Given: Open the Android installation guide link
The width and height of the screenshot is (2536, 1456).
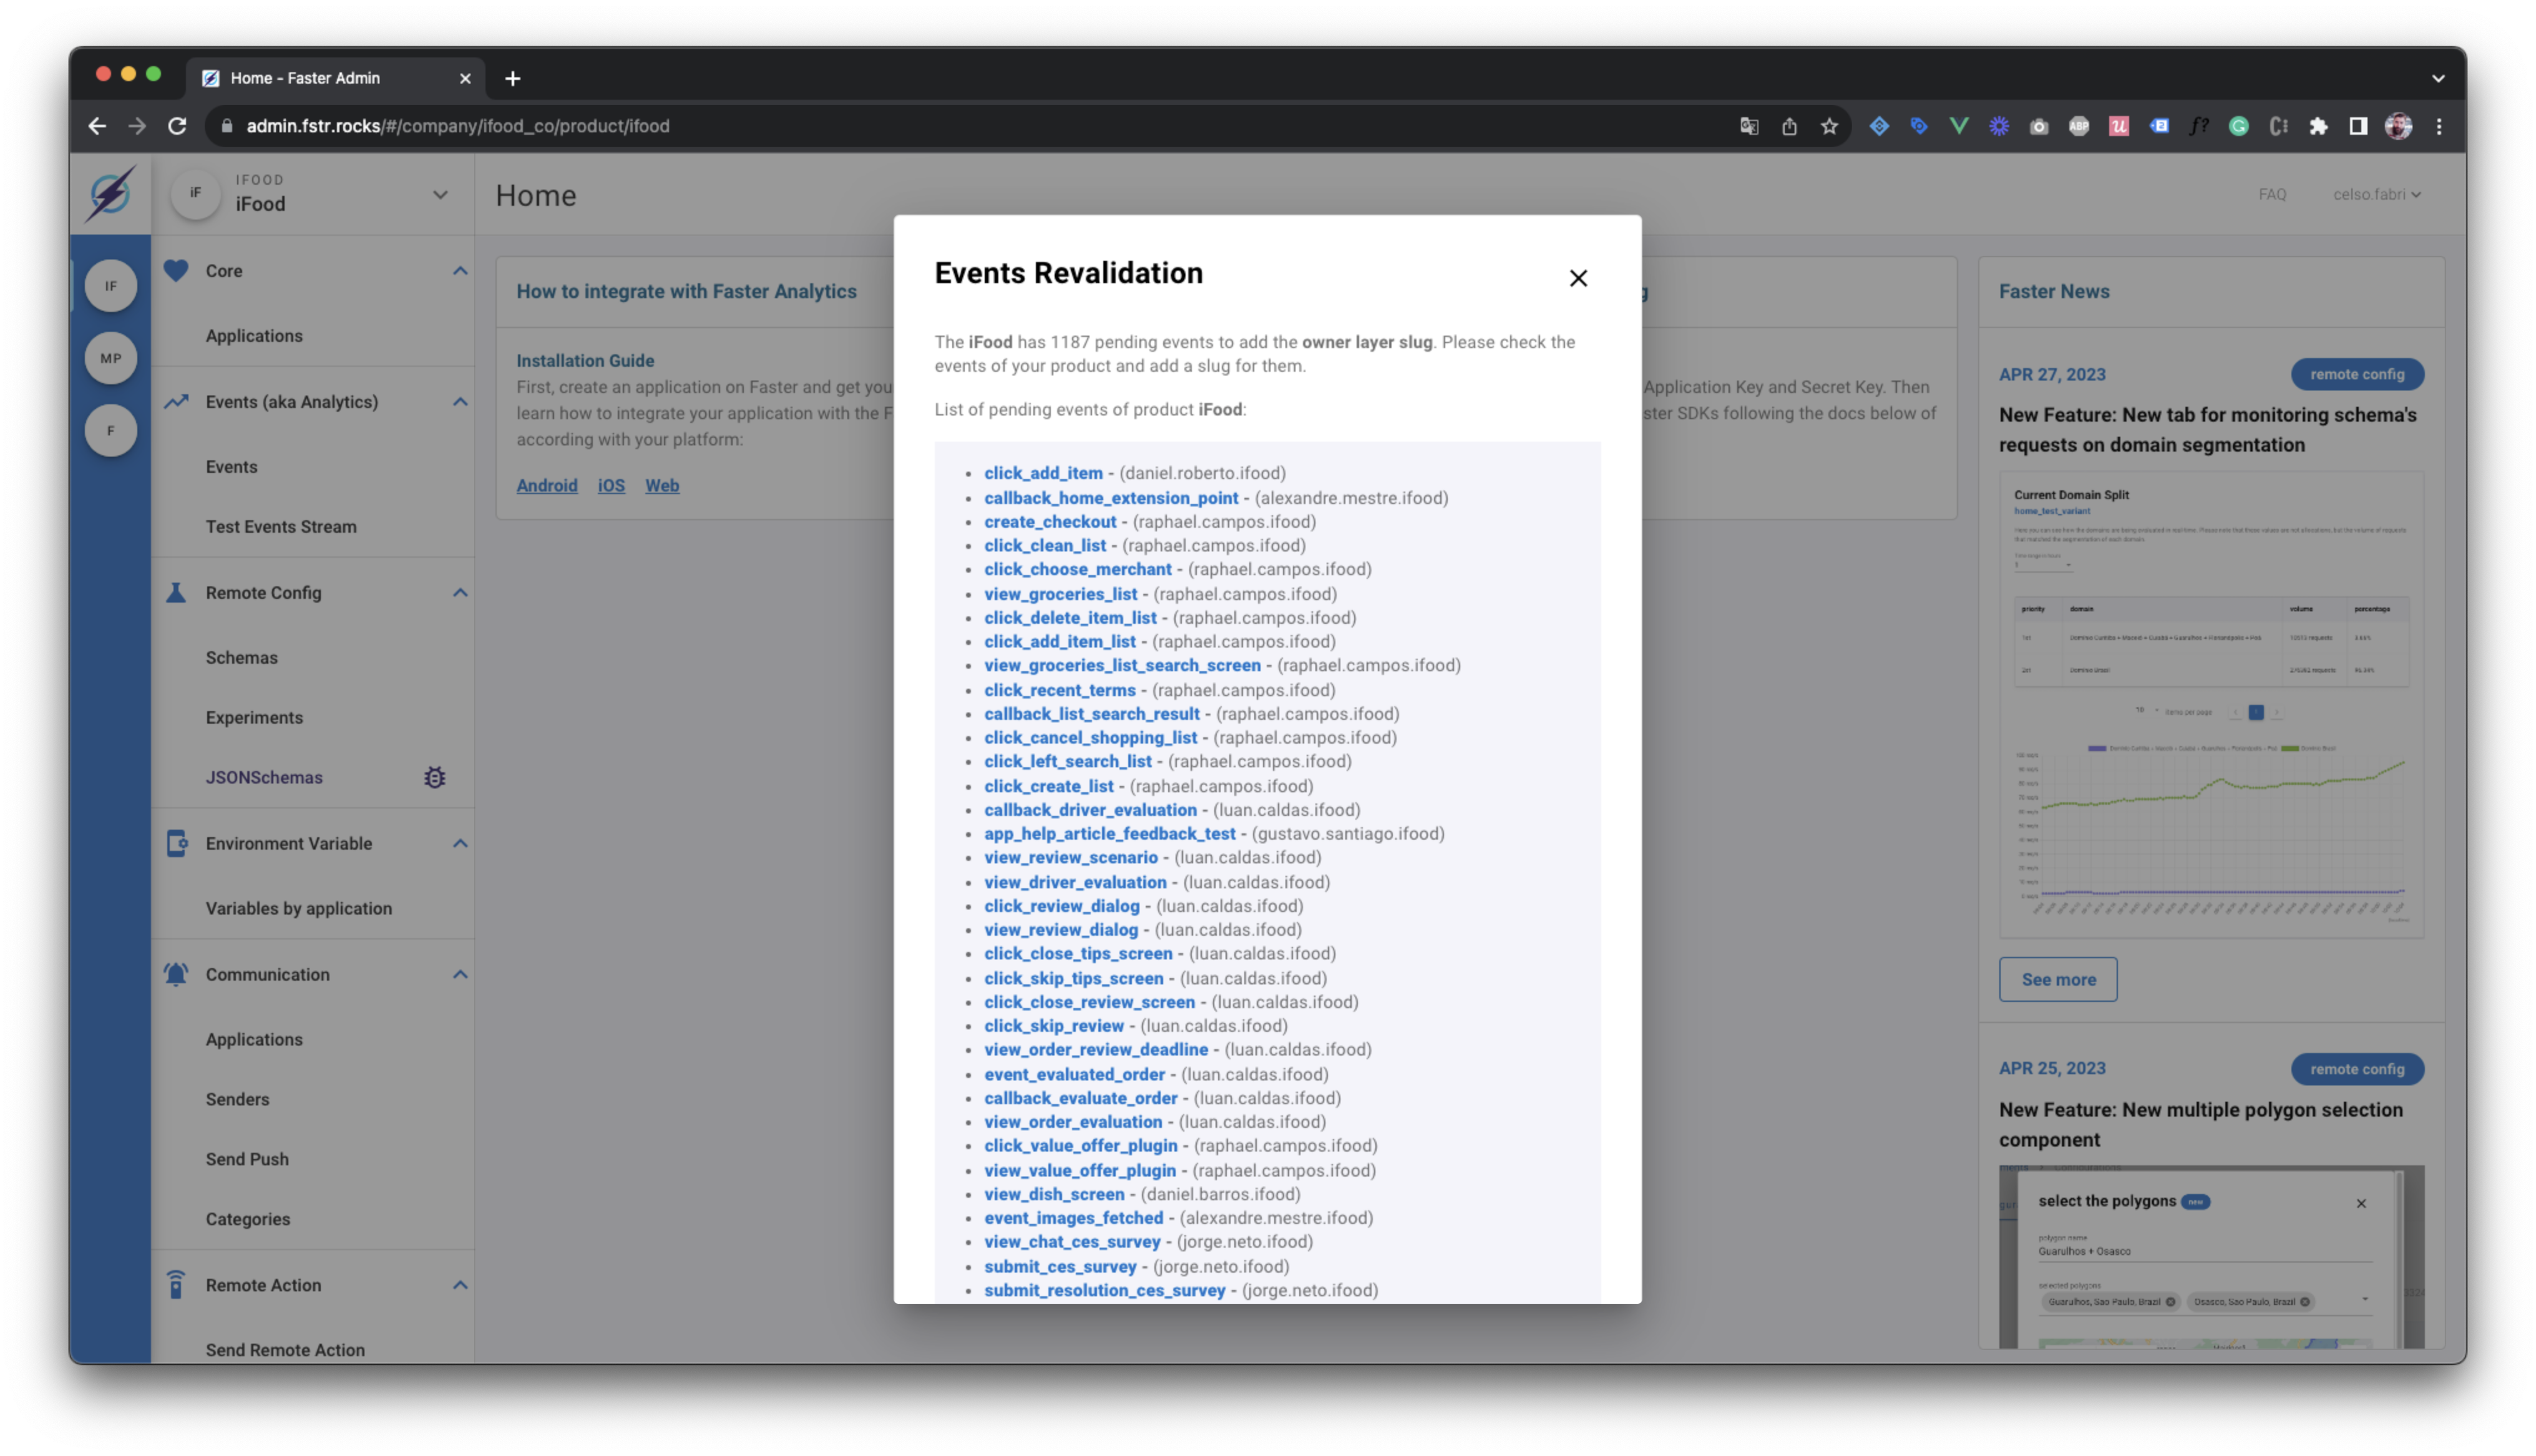Looking at the screenshot, I should [547, 486].
